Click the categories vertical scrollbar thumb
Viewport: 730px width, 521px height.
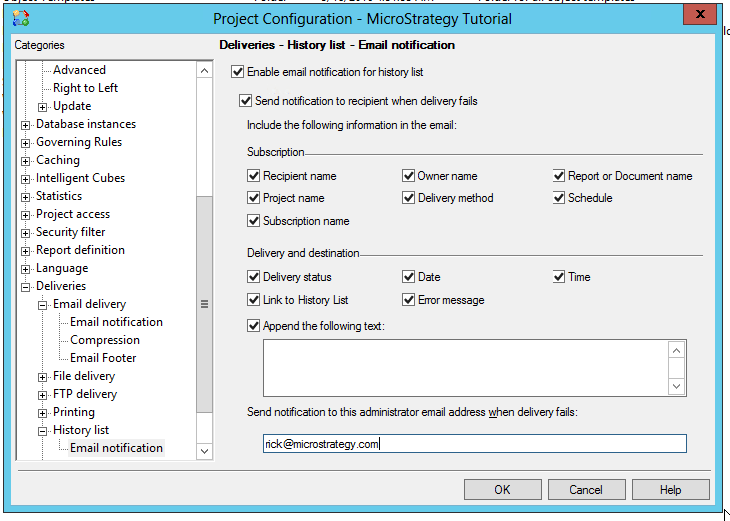click(x=204, y=304)
